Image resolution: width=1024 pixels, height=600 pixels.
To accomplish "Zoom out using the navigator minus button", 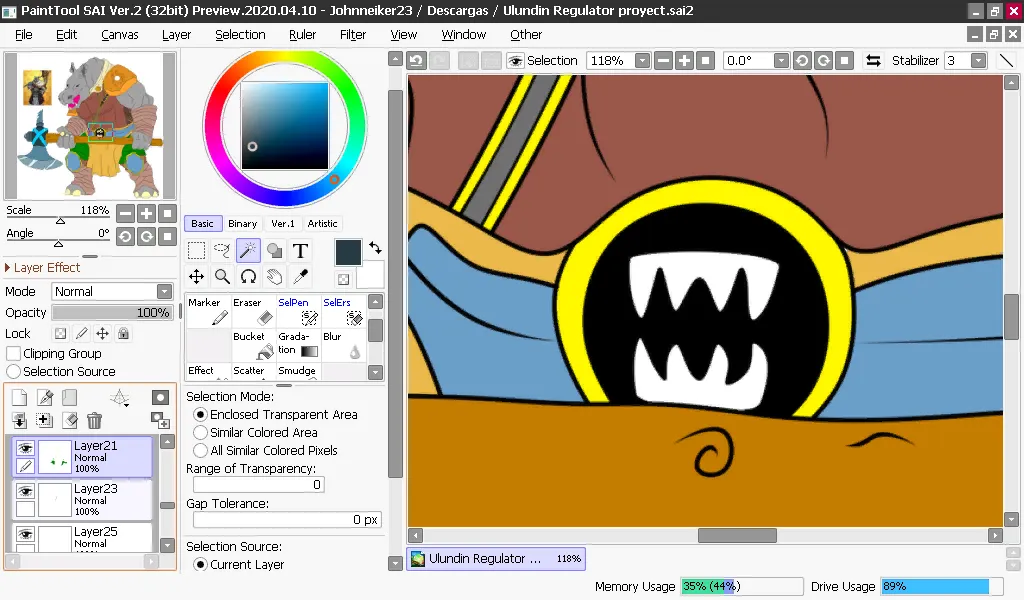I will [125, 213].
